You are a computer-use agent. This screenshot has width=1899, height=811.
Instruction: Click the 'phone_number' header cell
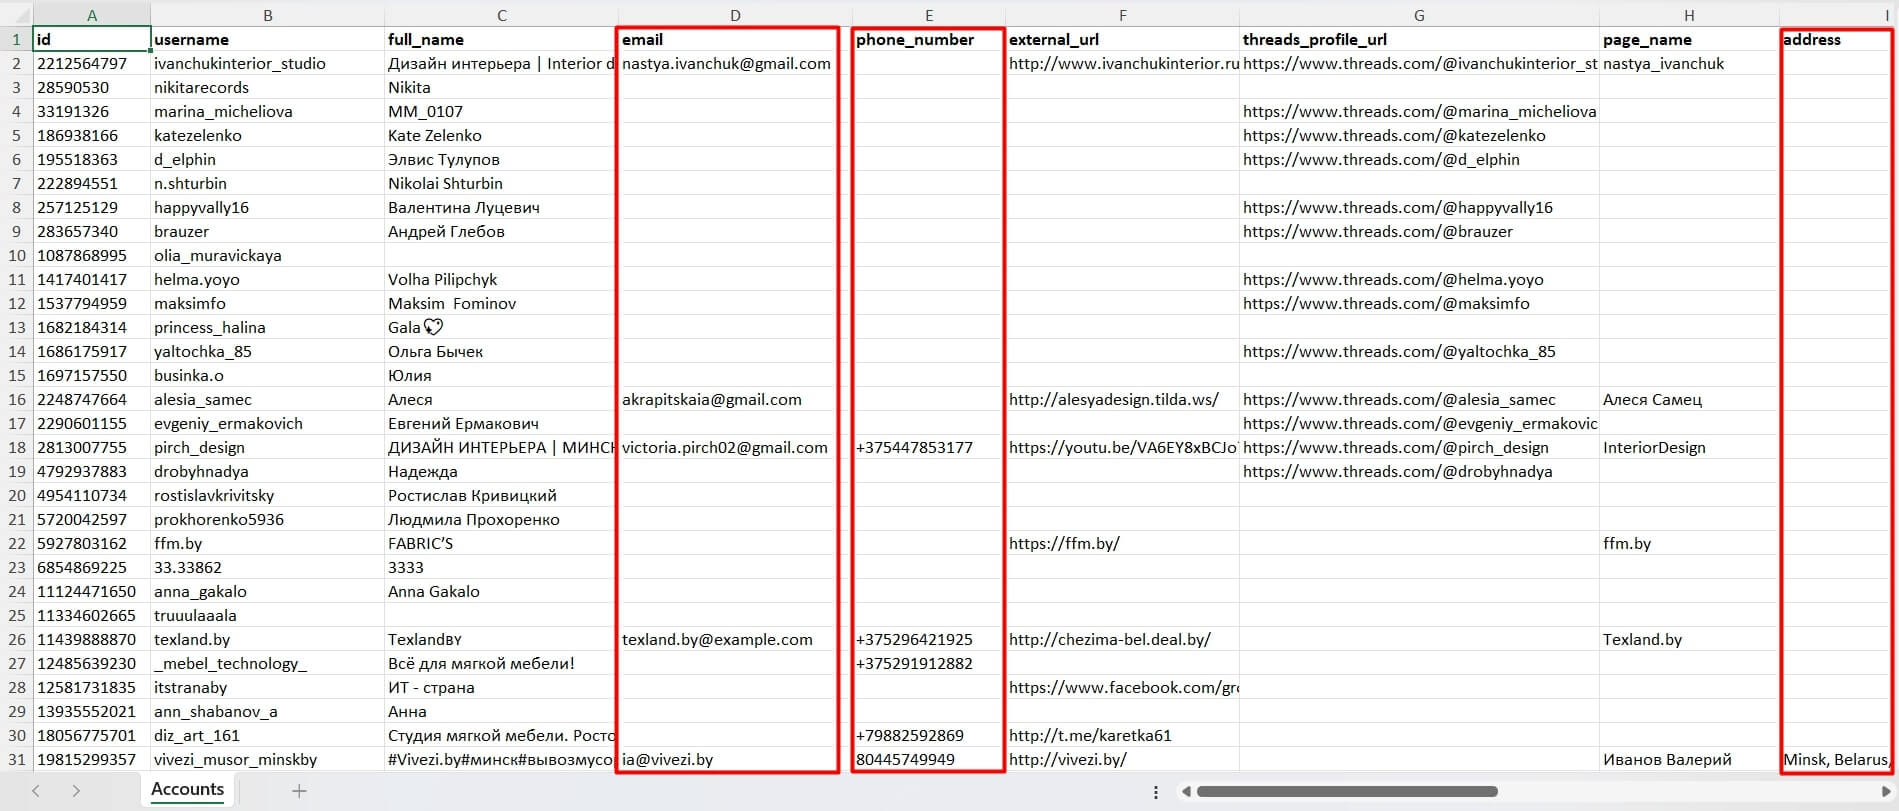929,39
